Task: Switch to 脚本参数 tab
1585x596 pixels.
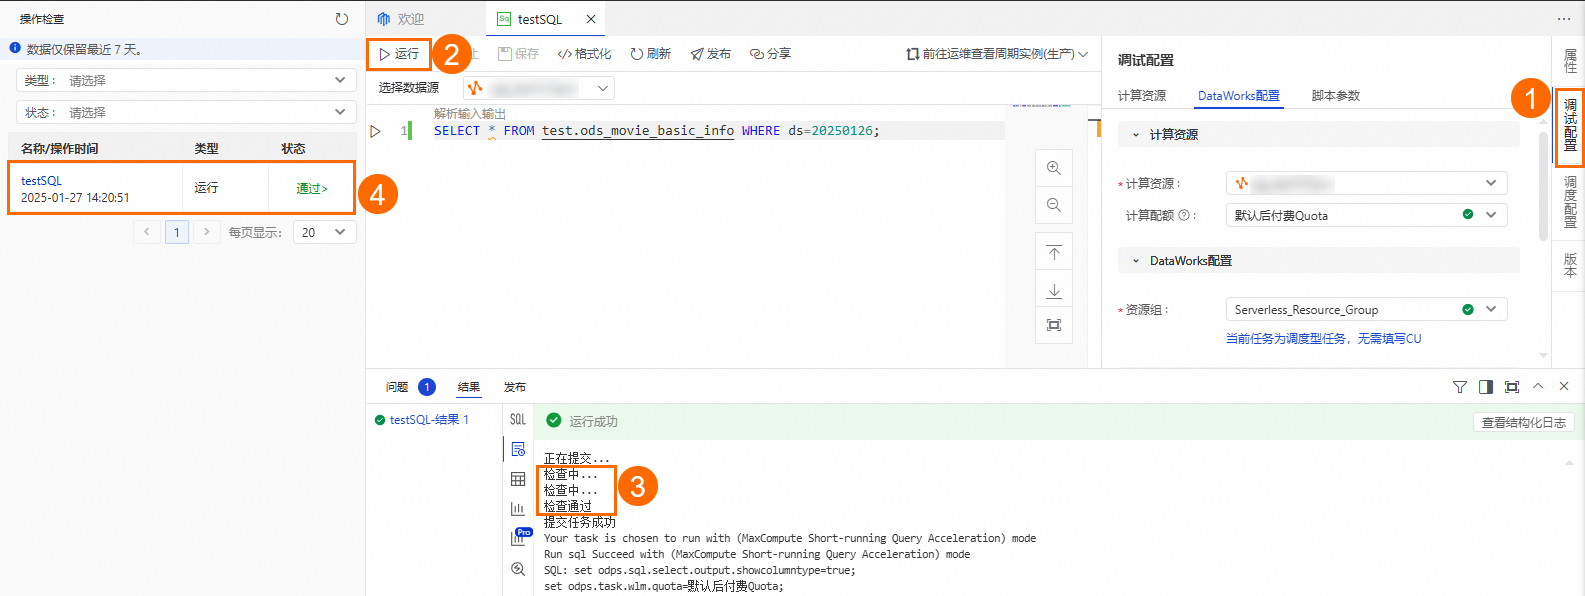Action: 1336,96
